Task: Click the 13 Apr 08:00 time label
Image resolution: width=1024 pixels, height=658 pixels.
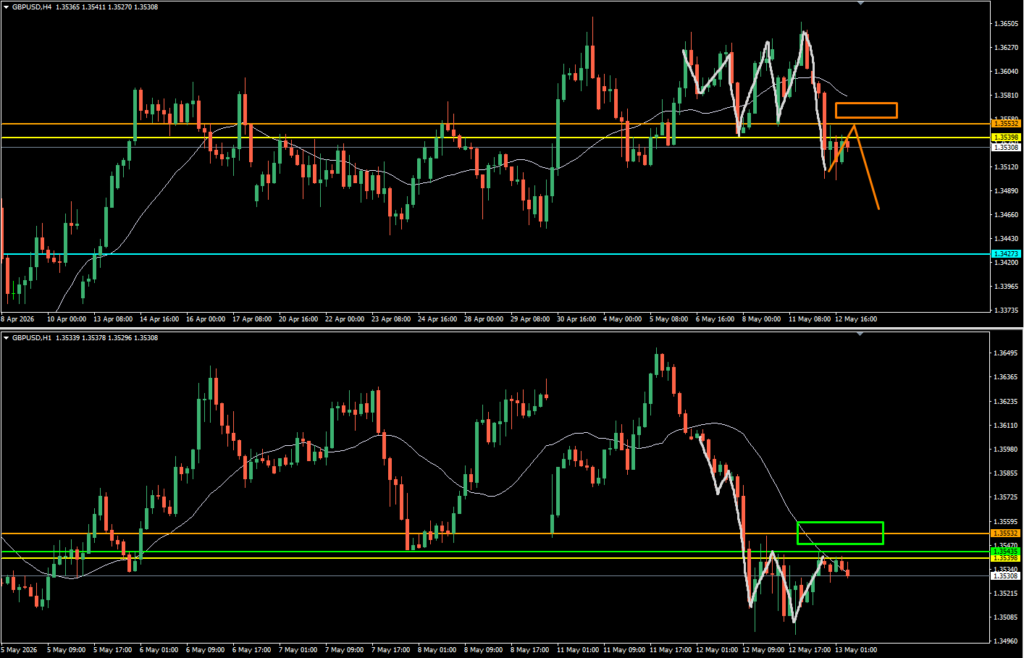Action: click(114, 320)
